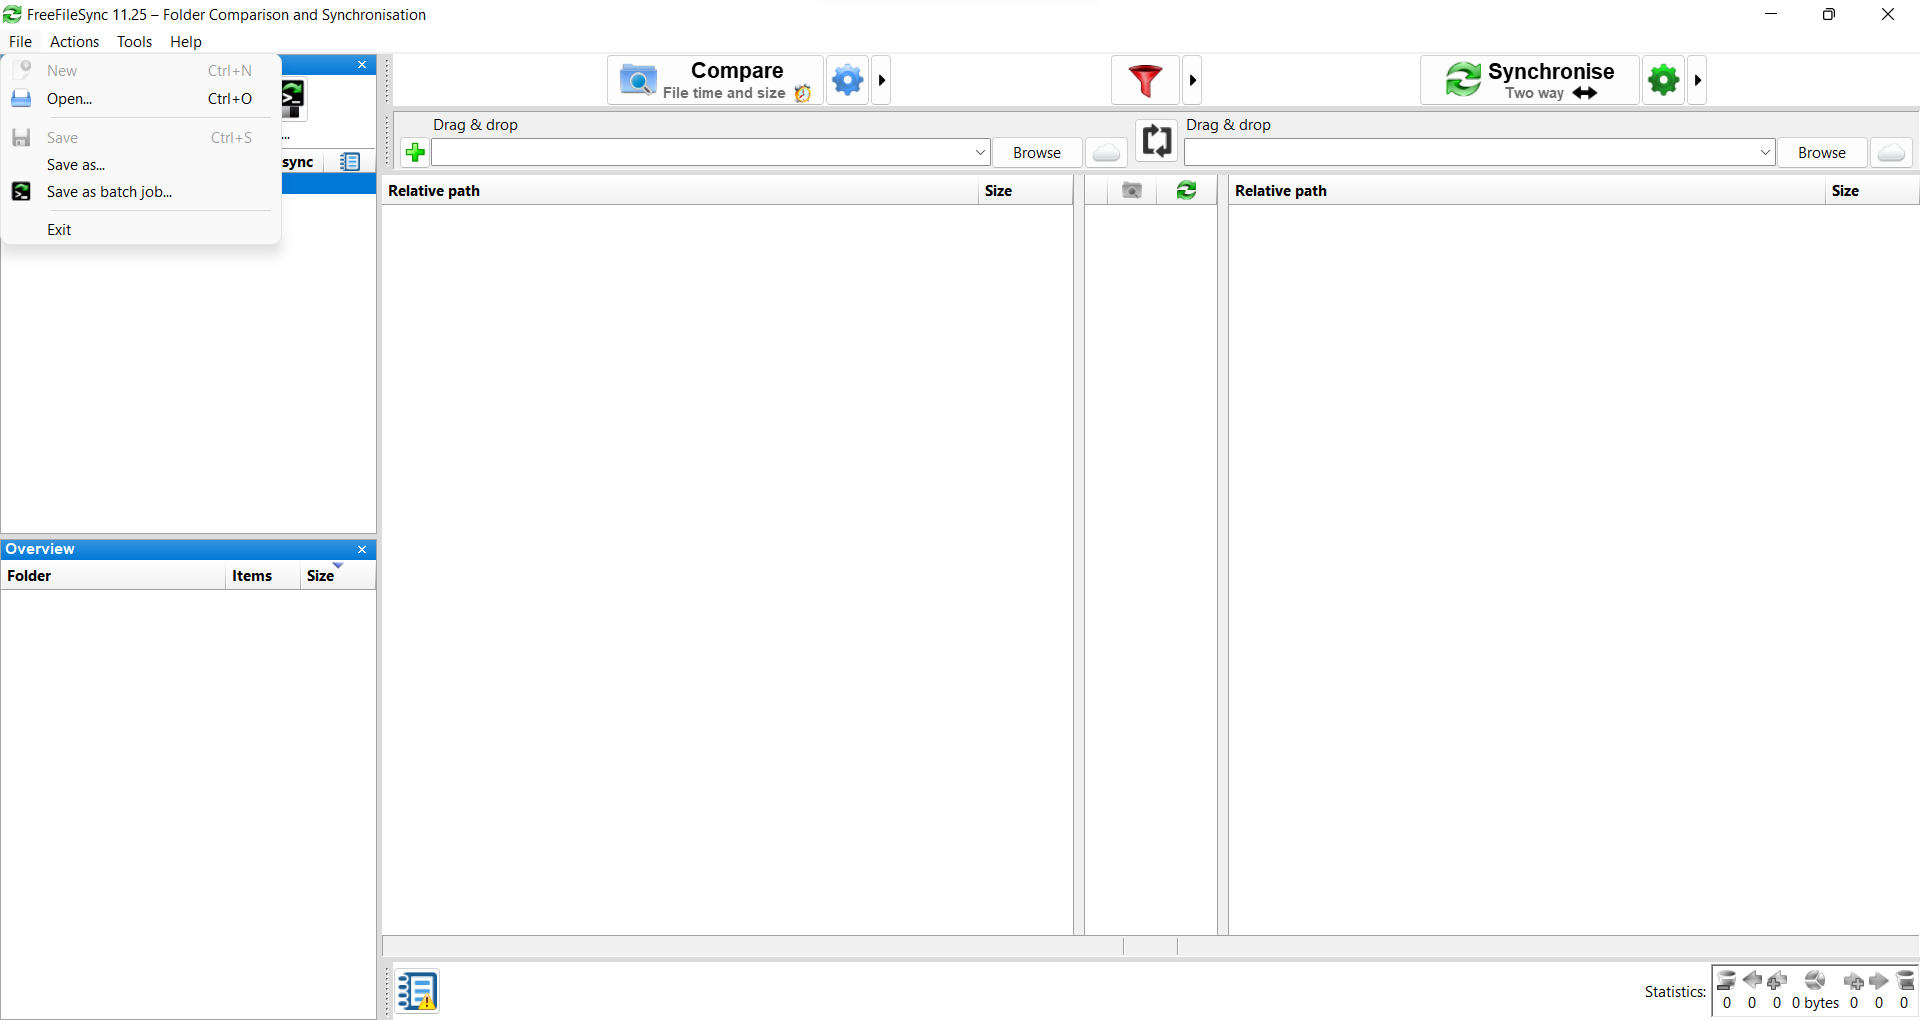The image size is (1920, 1020).
Task: Open right folder path dropdown arrow
Action: click(1765, 153)
